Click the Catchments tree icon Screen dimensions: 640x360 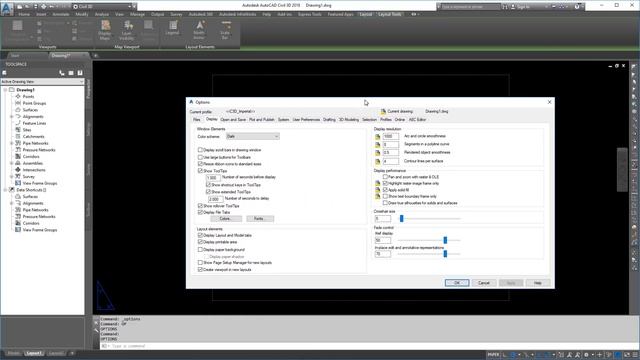(18, 136)
